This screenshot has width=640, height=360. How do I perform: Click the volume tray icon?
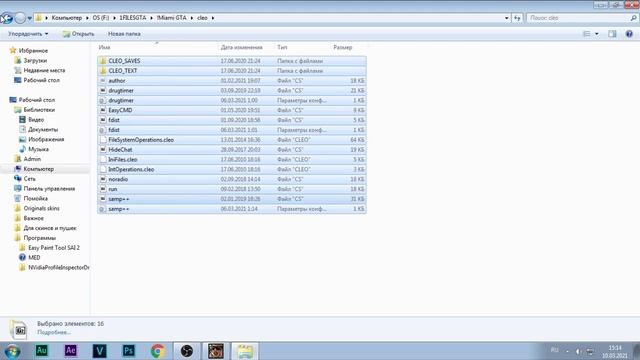(578, 351)
